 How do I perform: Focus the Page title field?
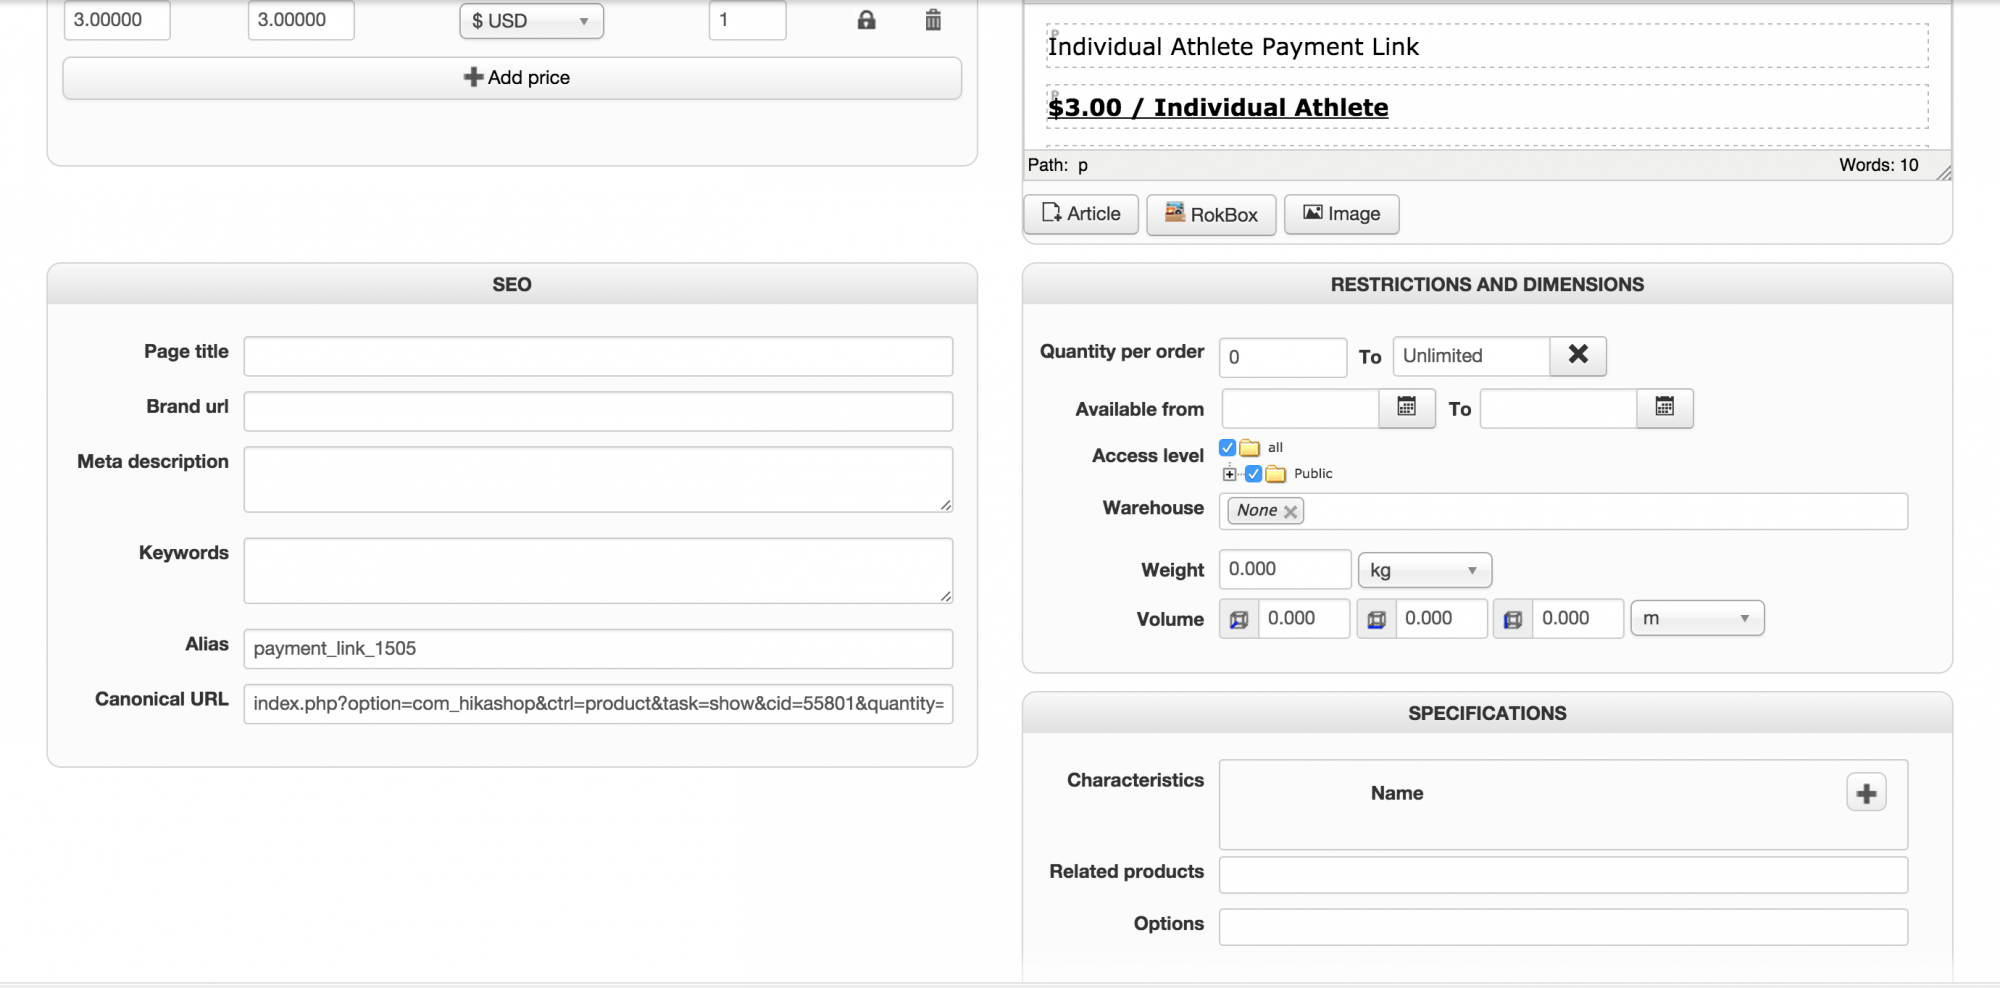coord(598,356)
